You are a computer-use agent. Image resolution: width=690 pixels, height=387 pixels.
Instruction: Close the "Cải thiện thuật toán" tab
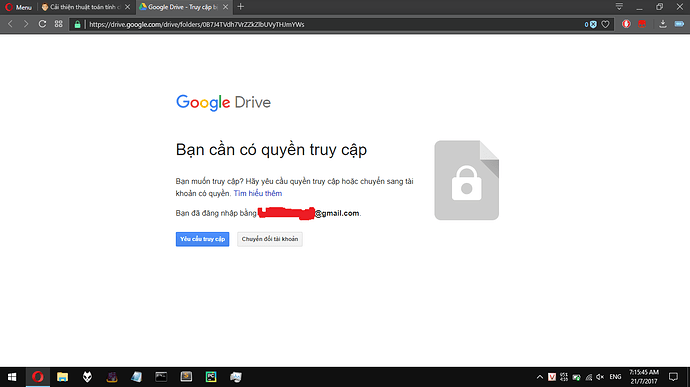point(128,7)
